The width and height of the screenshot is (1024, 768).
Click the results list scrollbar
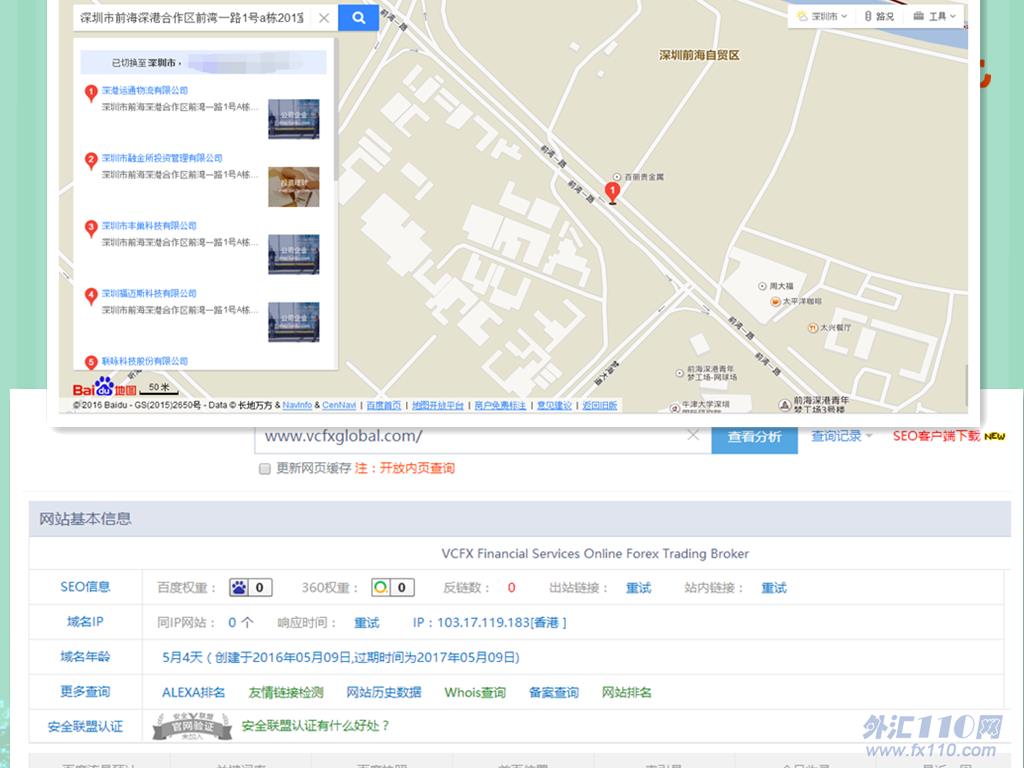[336, 111]
